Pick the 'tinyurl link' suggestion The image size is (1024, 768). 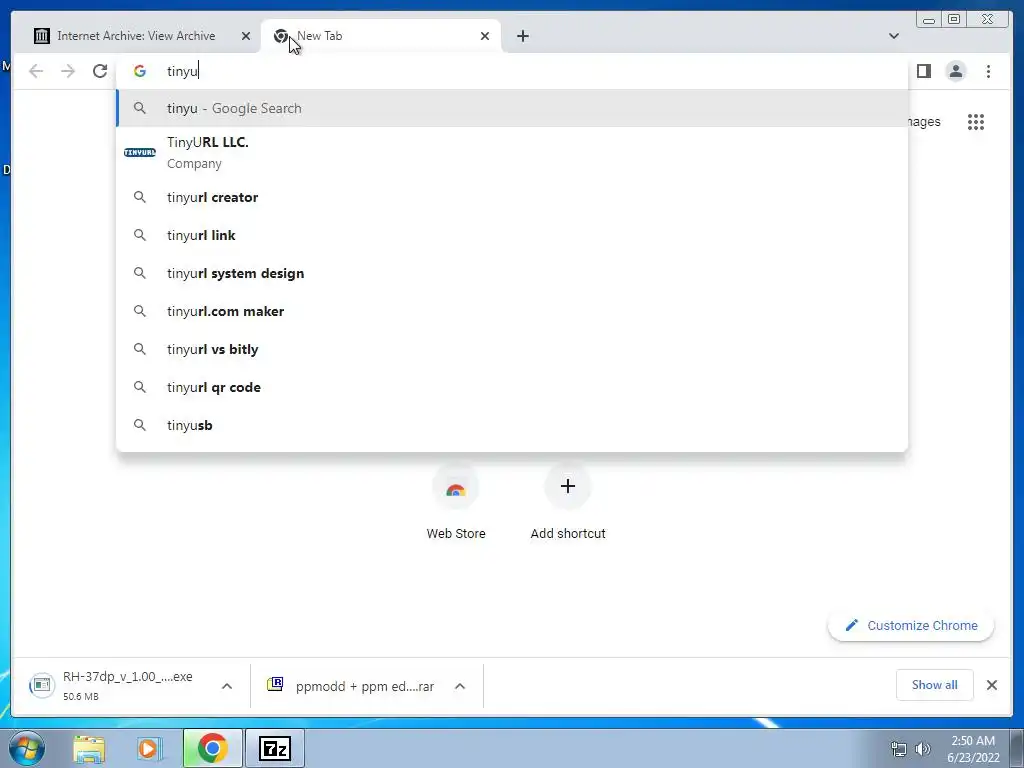[x=512, y=235]
